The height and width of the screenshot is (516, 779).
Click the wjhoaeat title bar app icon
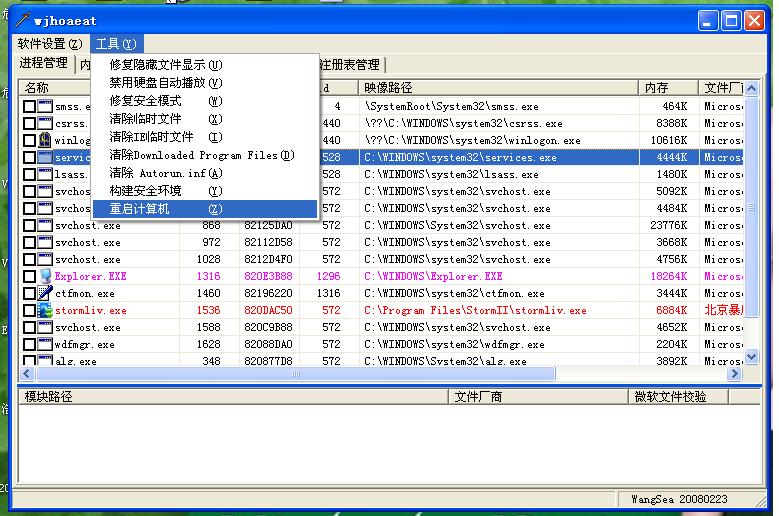point(20,20)
